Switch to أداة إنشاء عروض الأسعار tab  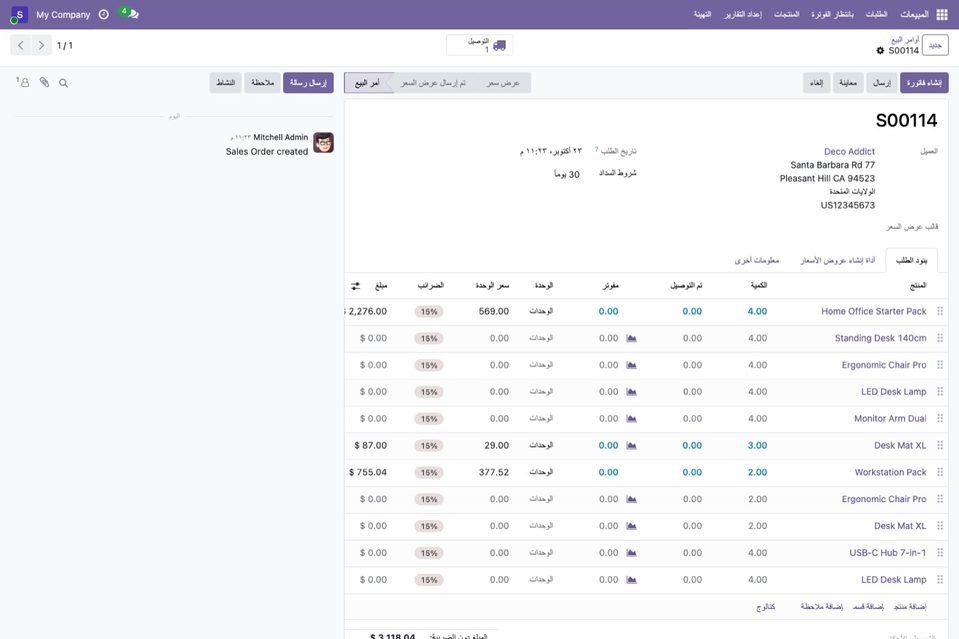837,260
